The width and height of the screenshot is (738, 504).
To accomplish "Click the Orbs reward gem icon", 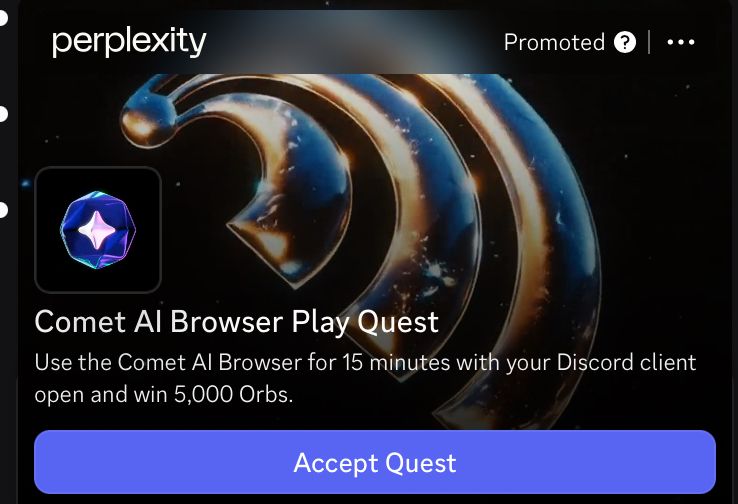I will pos(98,230).
